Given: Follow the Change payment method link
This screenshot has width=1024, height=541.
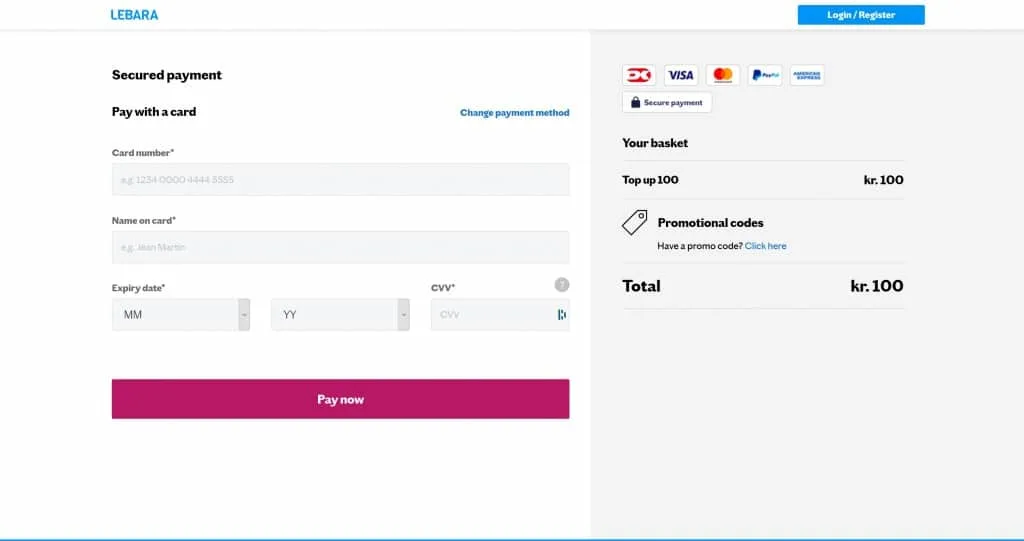Looking at the screenshot, I should click(x=514, y=113).
